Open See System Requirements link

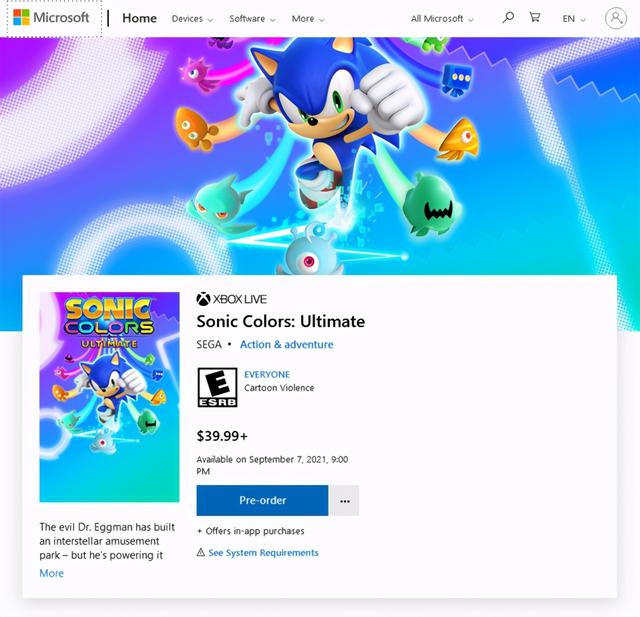263,553
